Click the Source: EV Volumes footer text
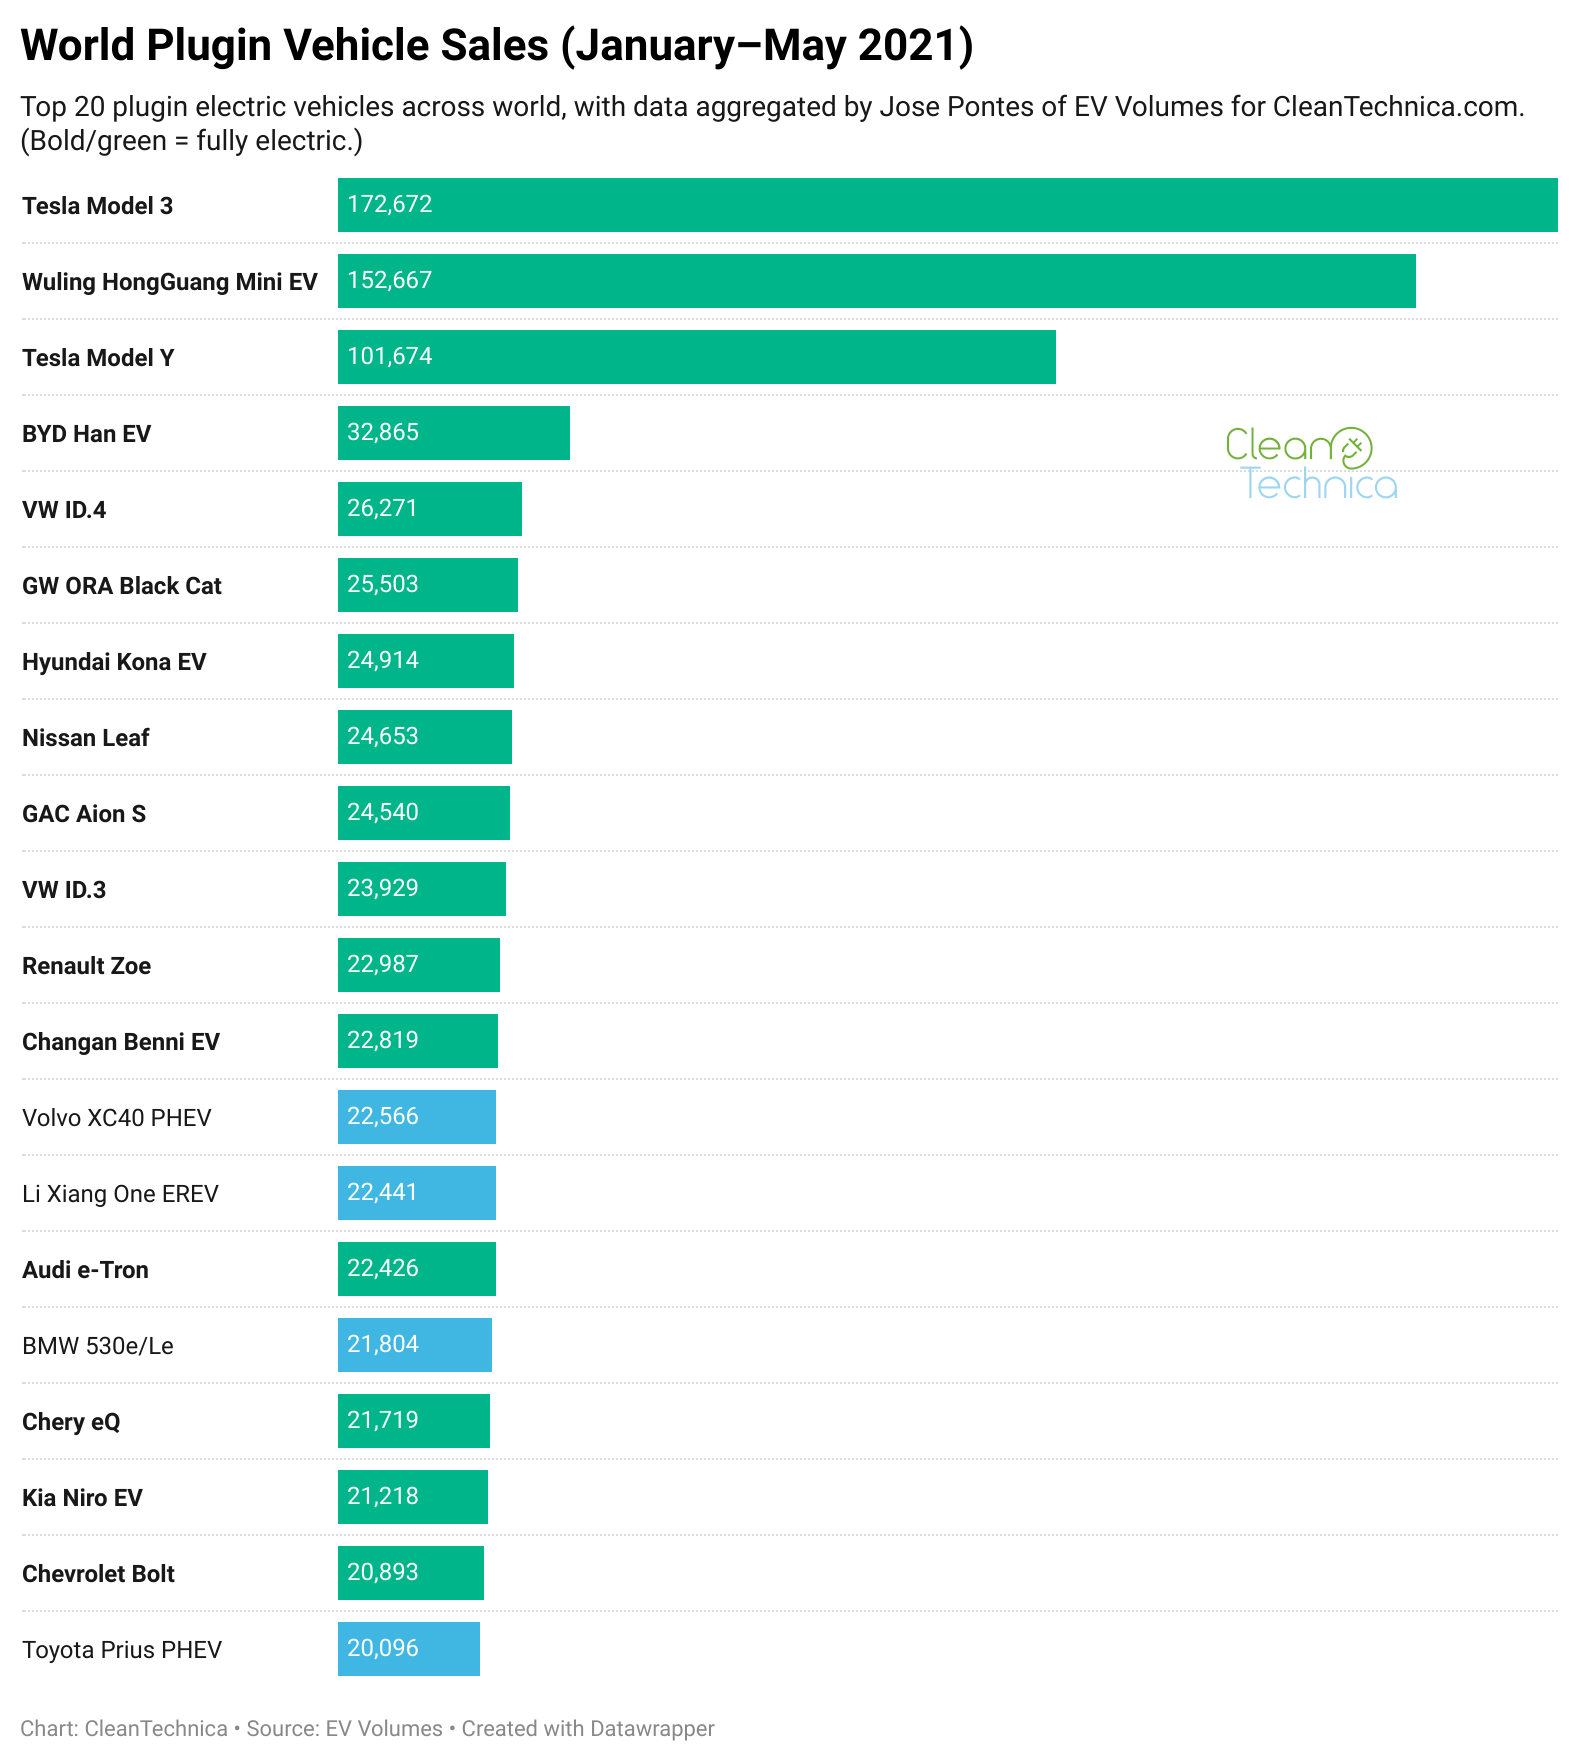 click(x=344, y=1729)
